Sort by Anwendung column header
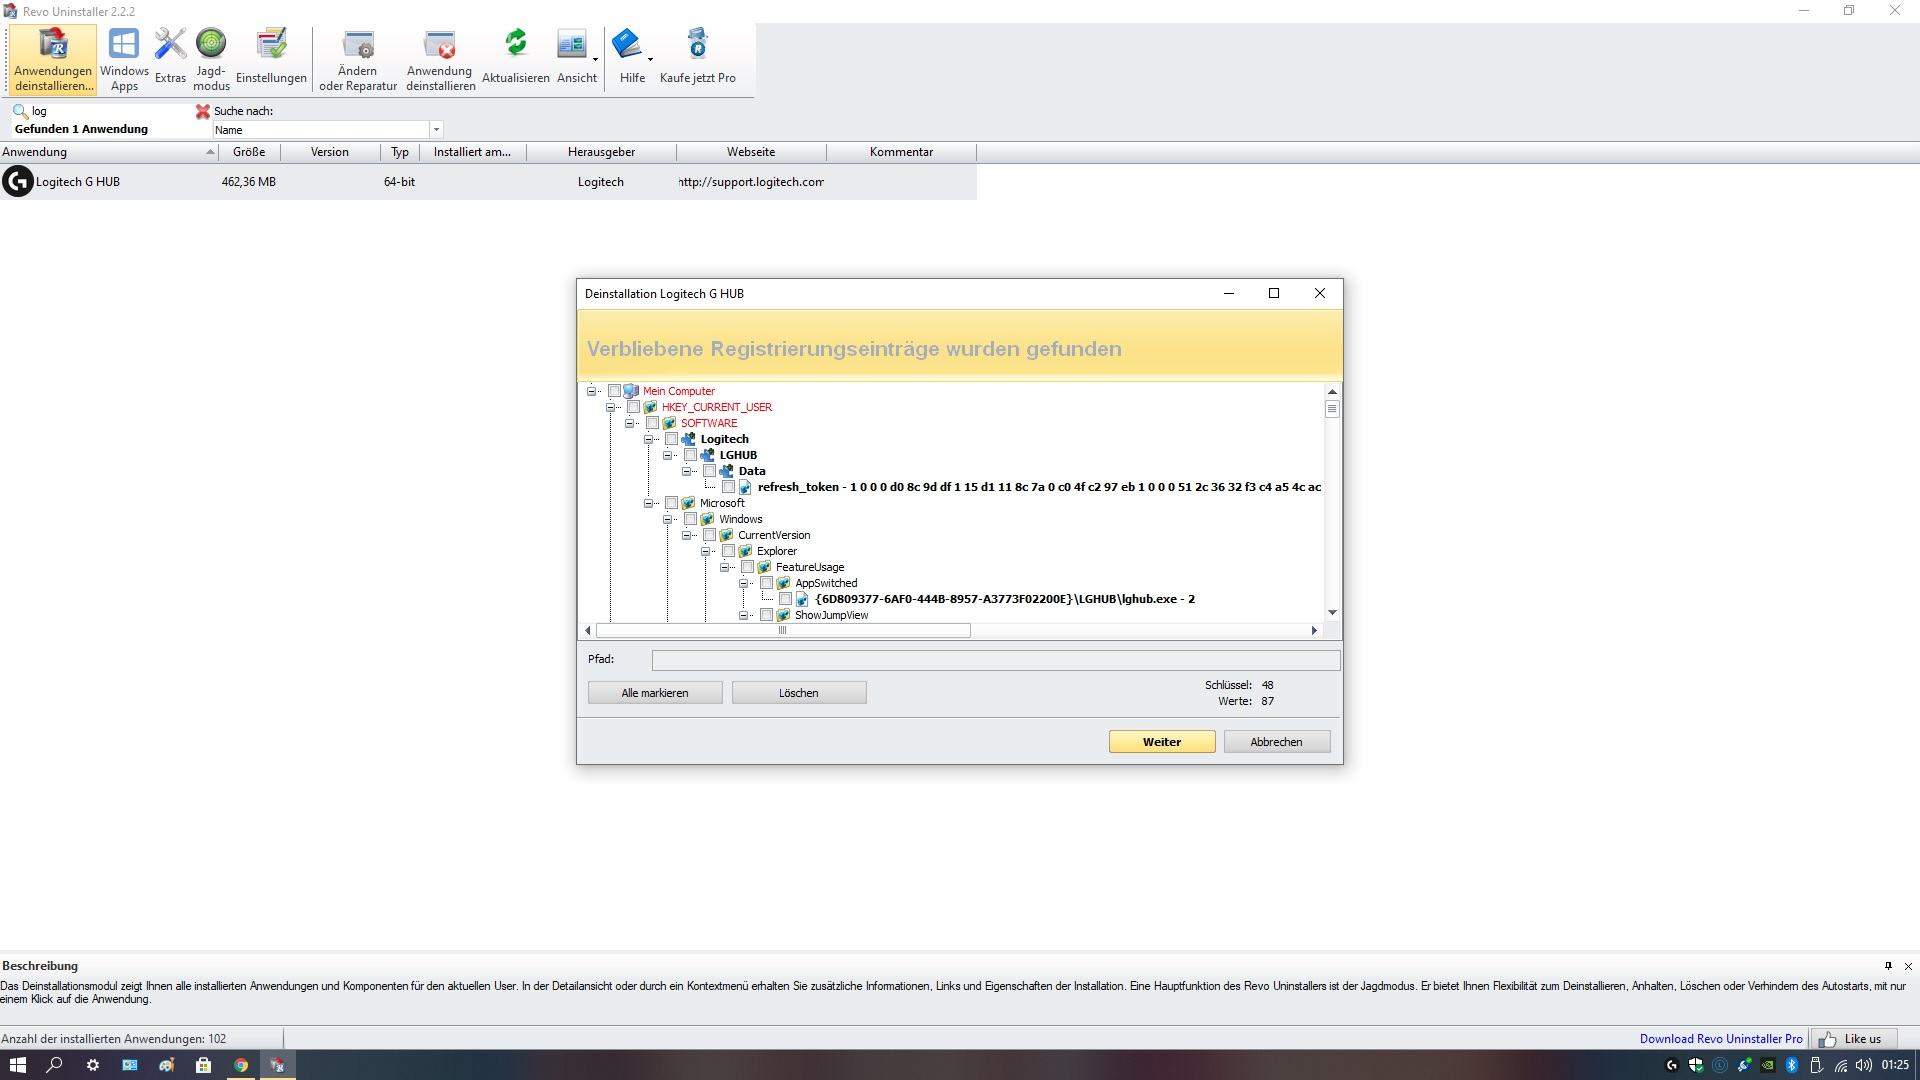Screen dimensions: 1920x1080 pos(109,152)
